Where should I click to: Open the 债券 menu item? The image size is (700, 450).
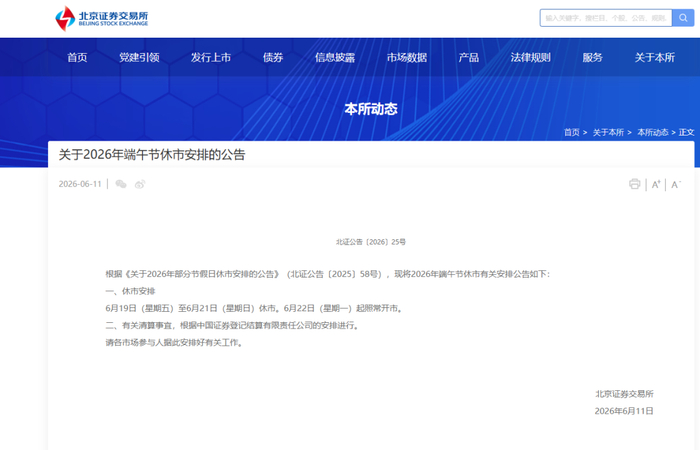coord(273,57)
